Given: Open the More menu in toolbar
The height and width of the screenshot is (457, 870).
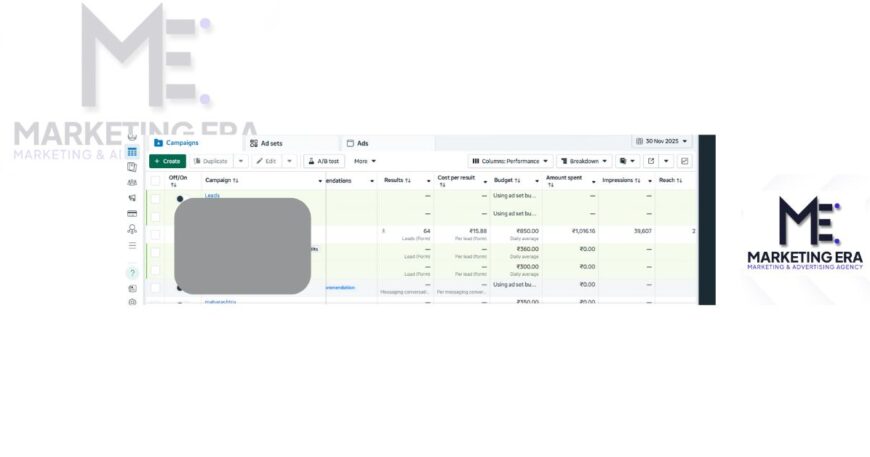Looking at the screenshot, I should (x=365, y=161).
